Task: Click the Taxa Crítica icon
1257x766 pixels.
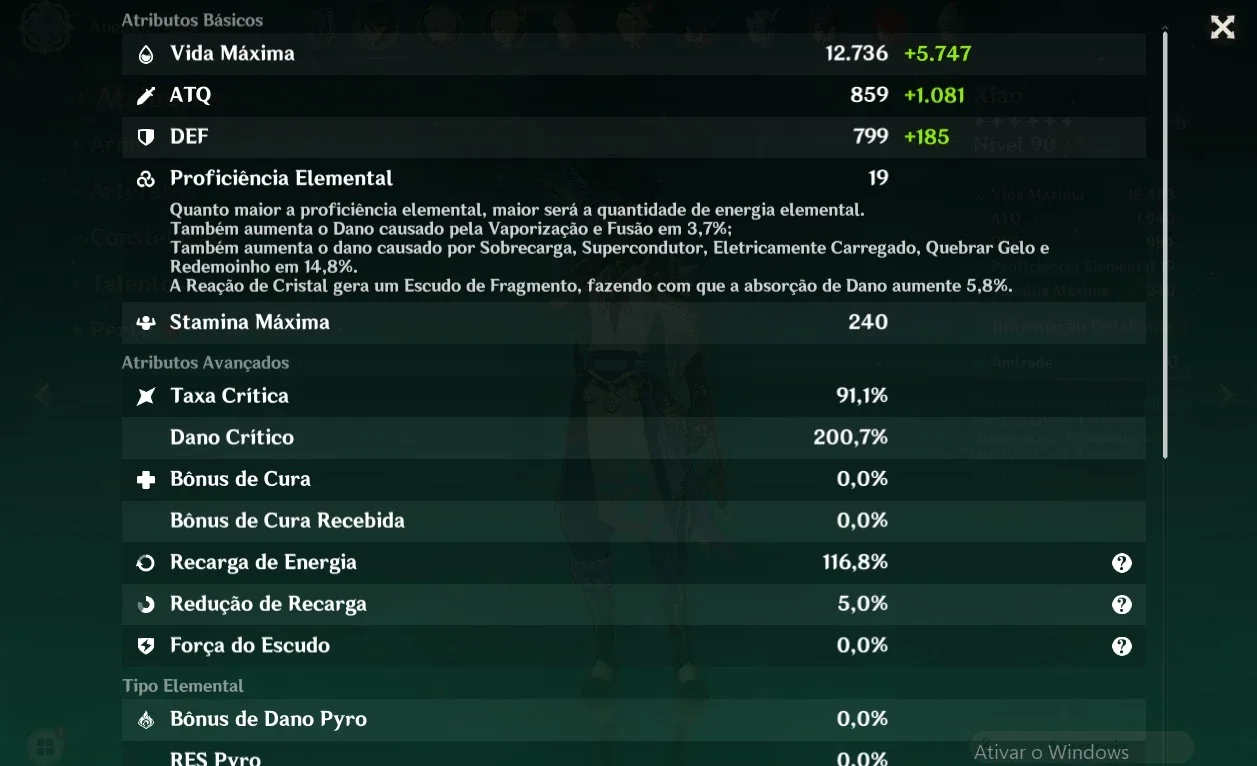Action: click(146, 396)
